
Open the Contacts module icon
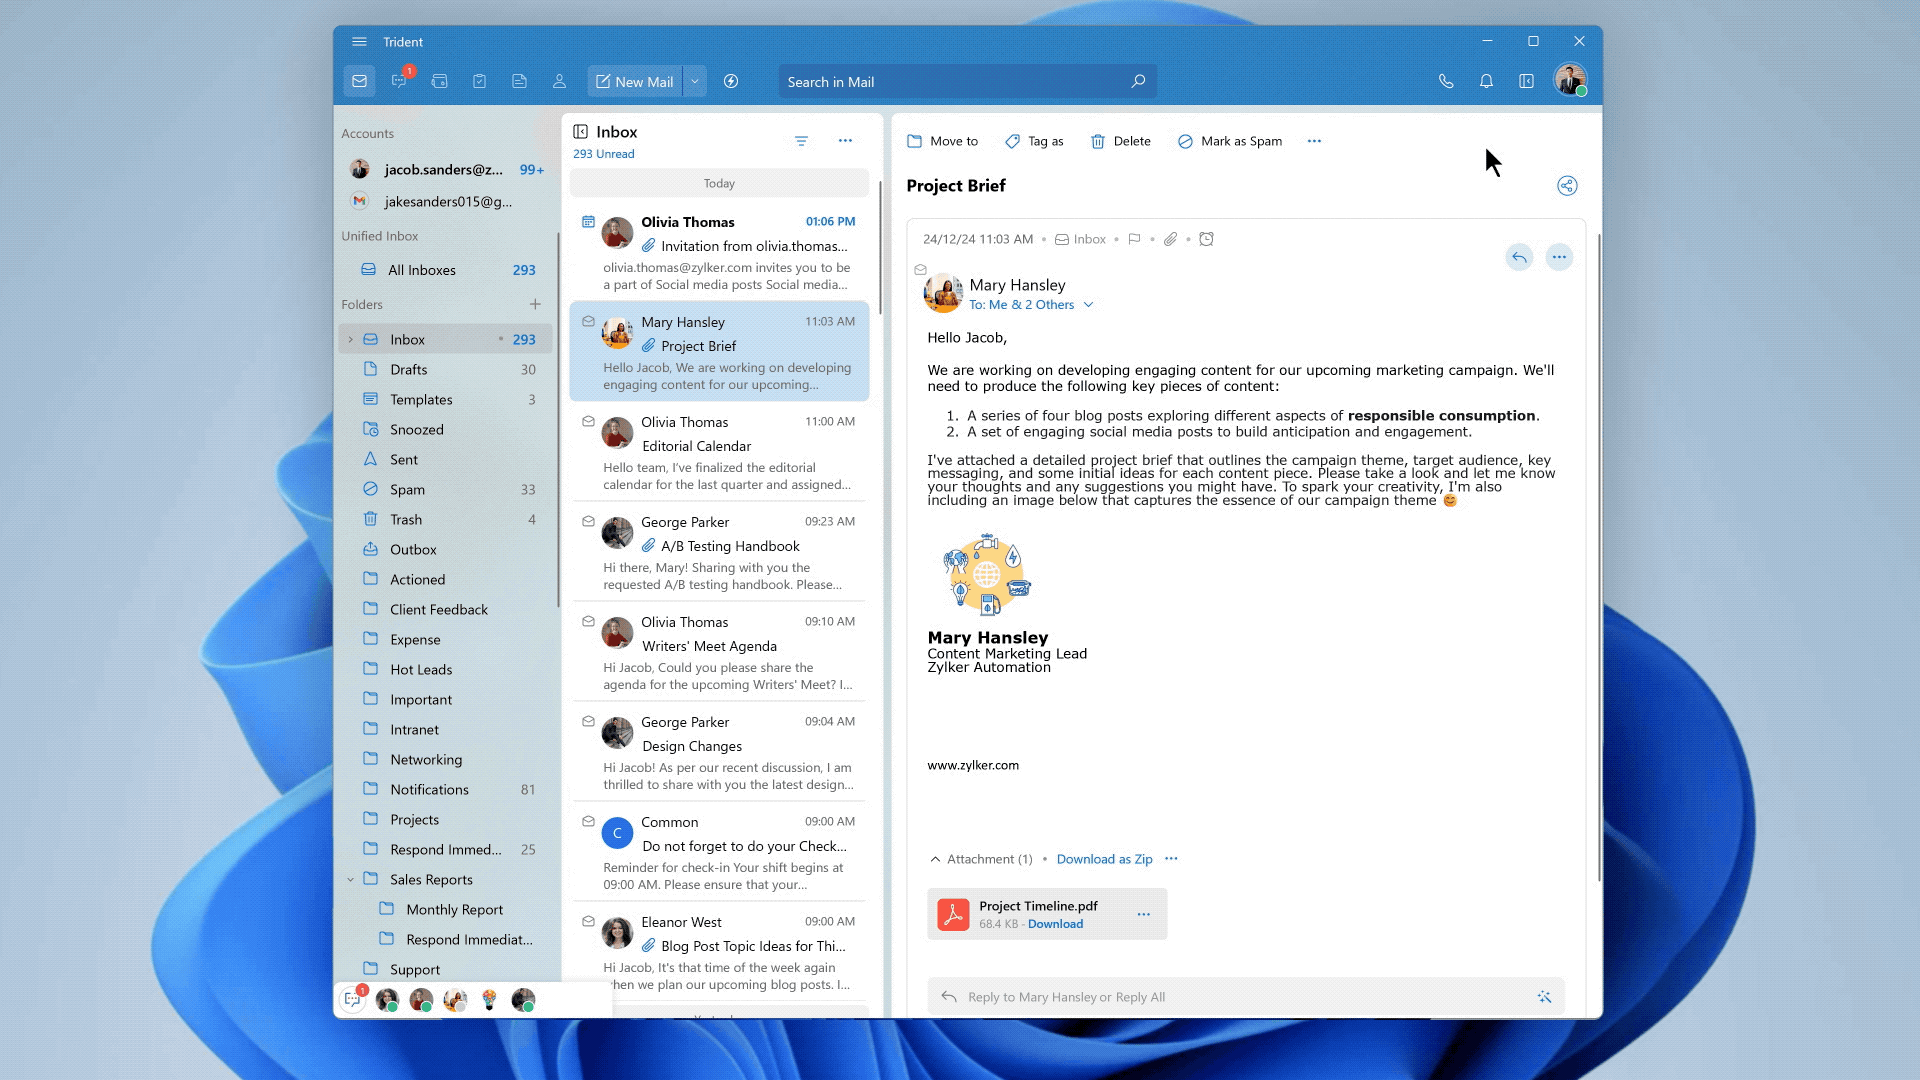[x=559, y=82]
